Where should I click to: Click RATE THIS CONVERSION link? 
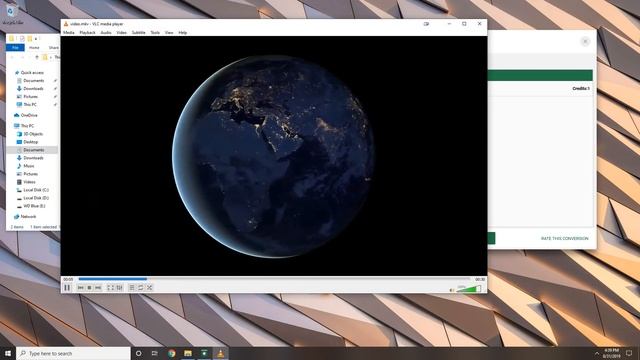(x=564, y=238)
